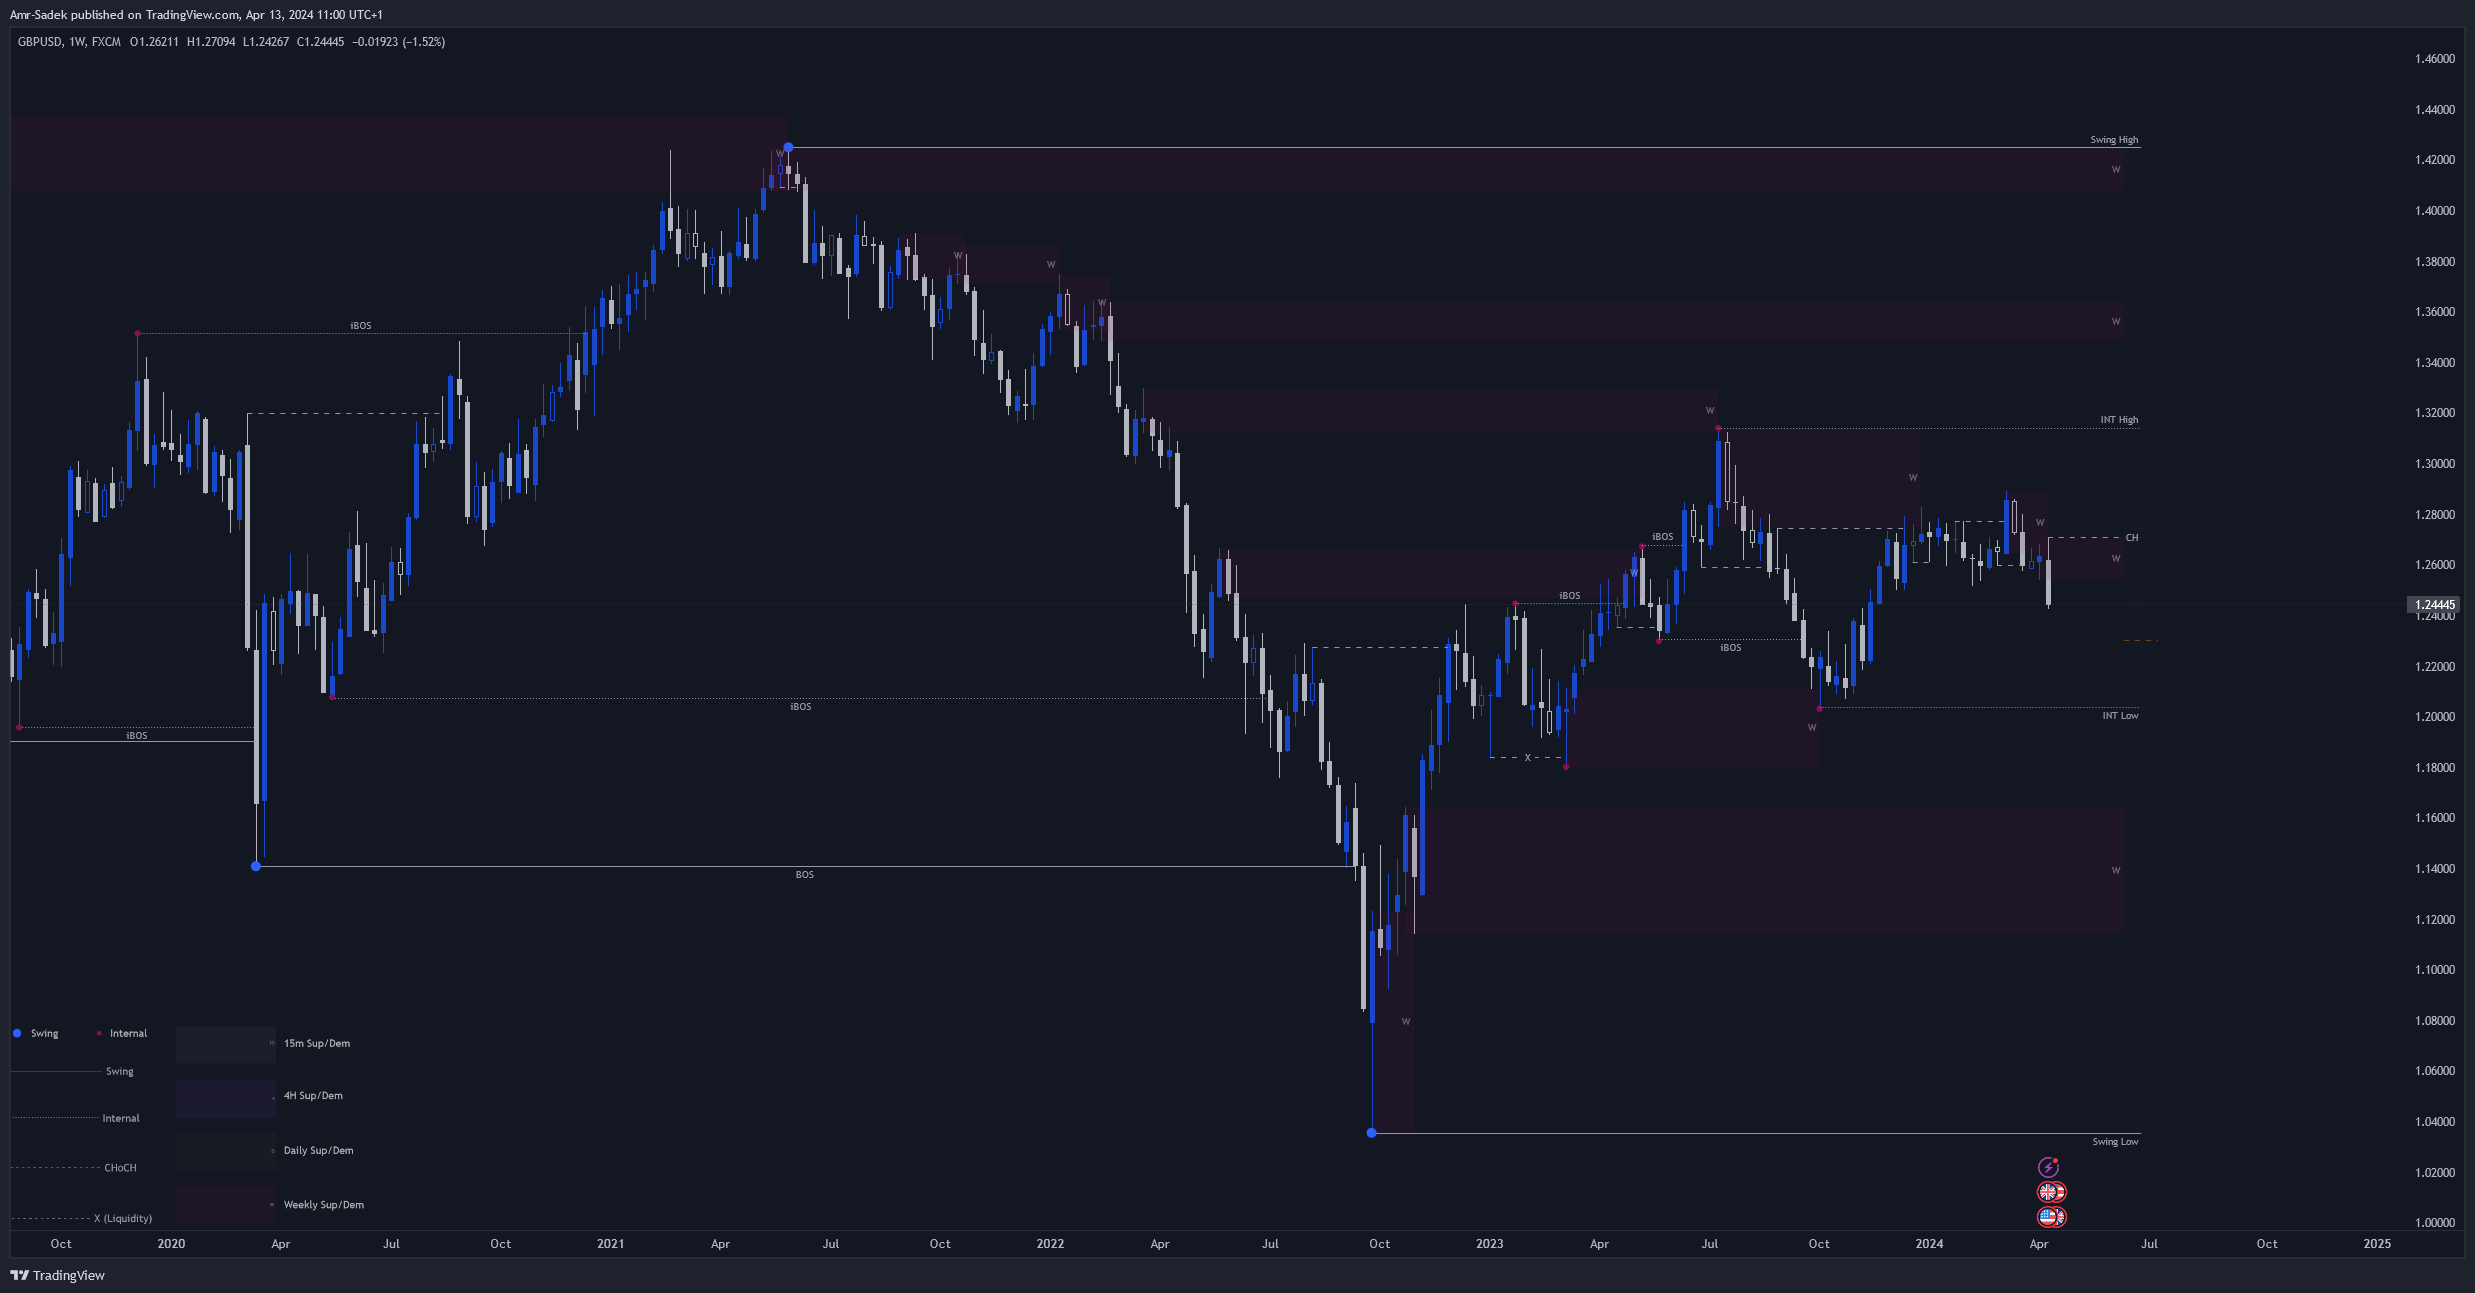Click the current price tag 1.24445
The height and width of the screenshot is (1293, 2475).
coord(2435,605)
